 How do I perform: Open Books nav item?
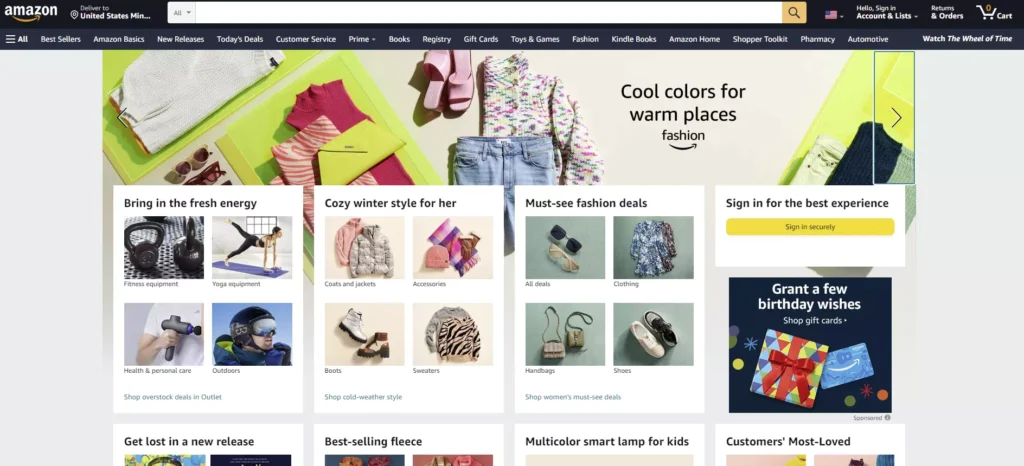tap(399, 39)
